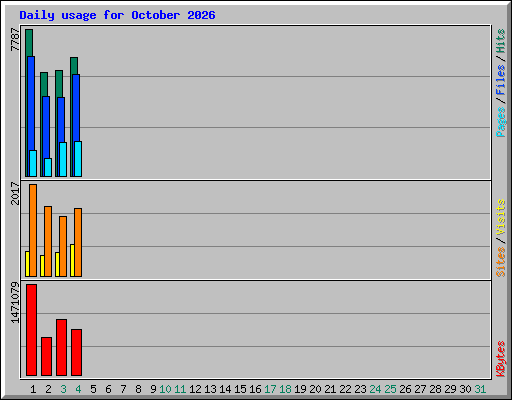Click the yellow Sites bar for day 4

coord(72,260)
